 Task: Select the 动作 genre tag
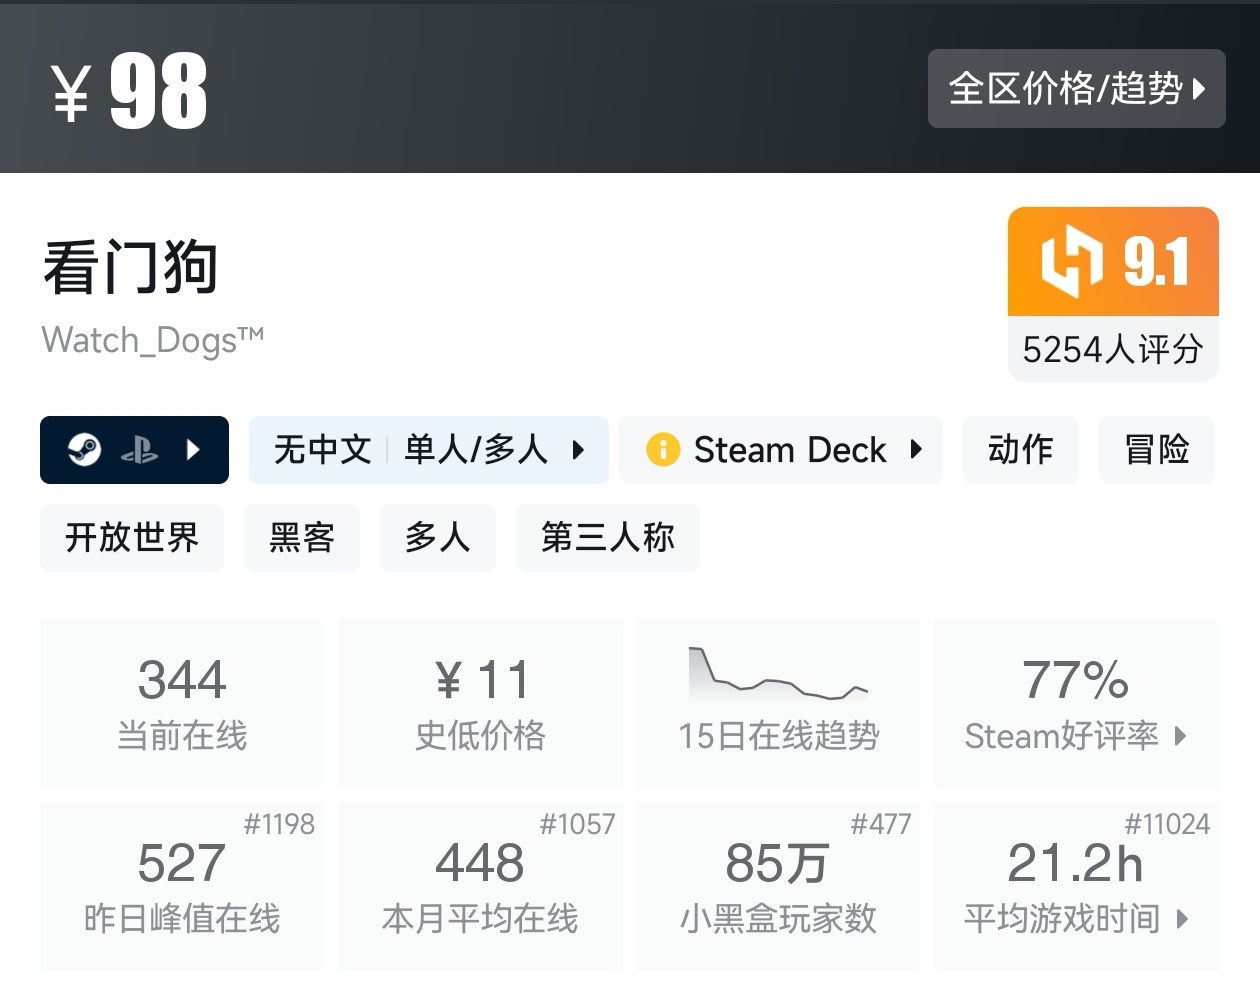1021,450
